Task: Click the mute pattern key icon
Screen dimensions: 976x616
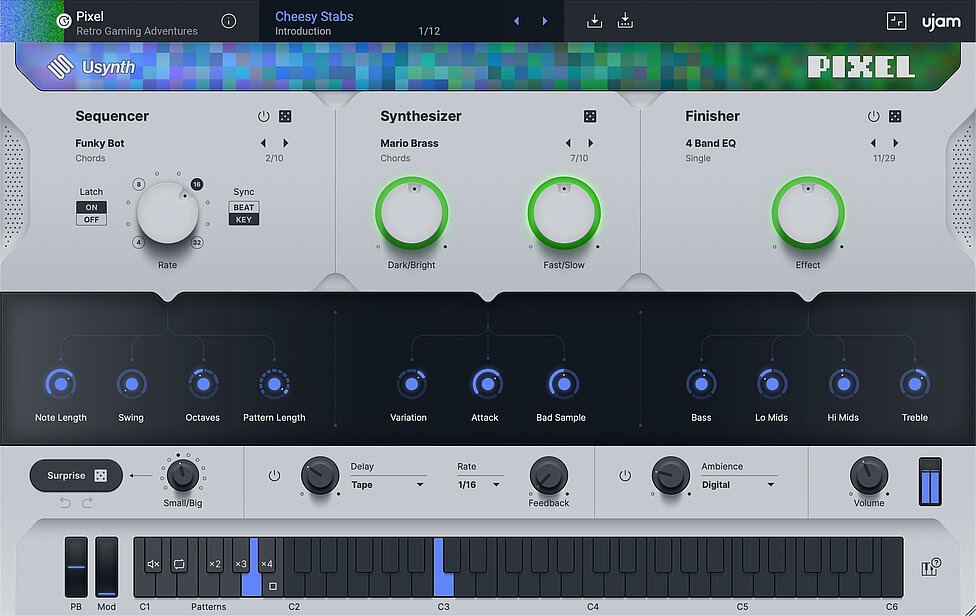Action: tap(153, 565)
